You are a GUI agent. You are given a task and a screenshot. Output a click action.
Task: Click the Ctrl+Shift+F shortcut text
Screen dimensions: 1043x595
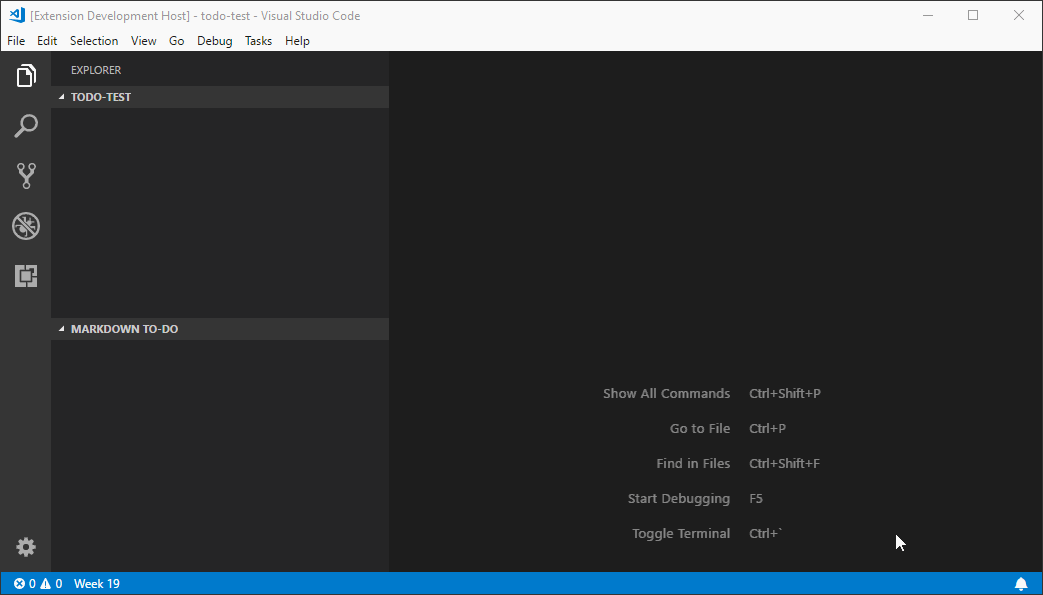[784, 463]
